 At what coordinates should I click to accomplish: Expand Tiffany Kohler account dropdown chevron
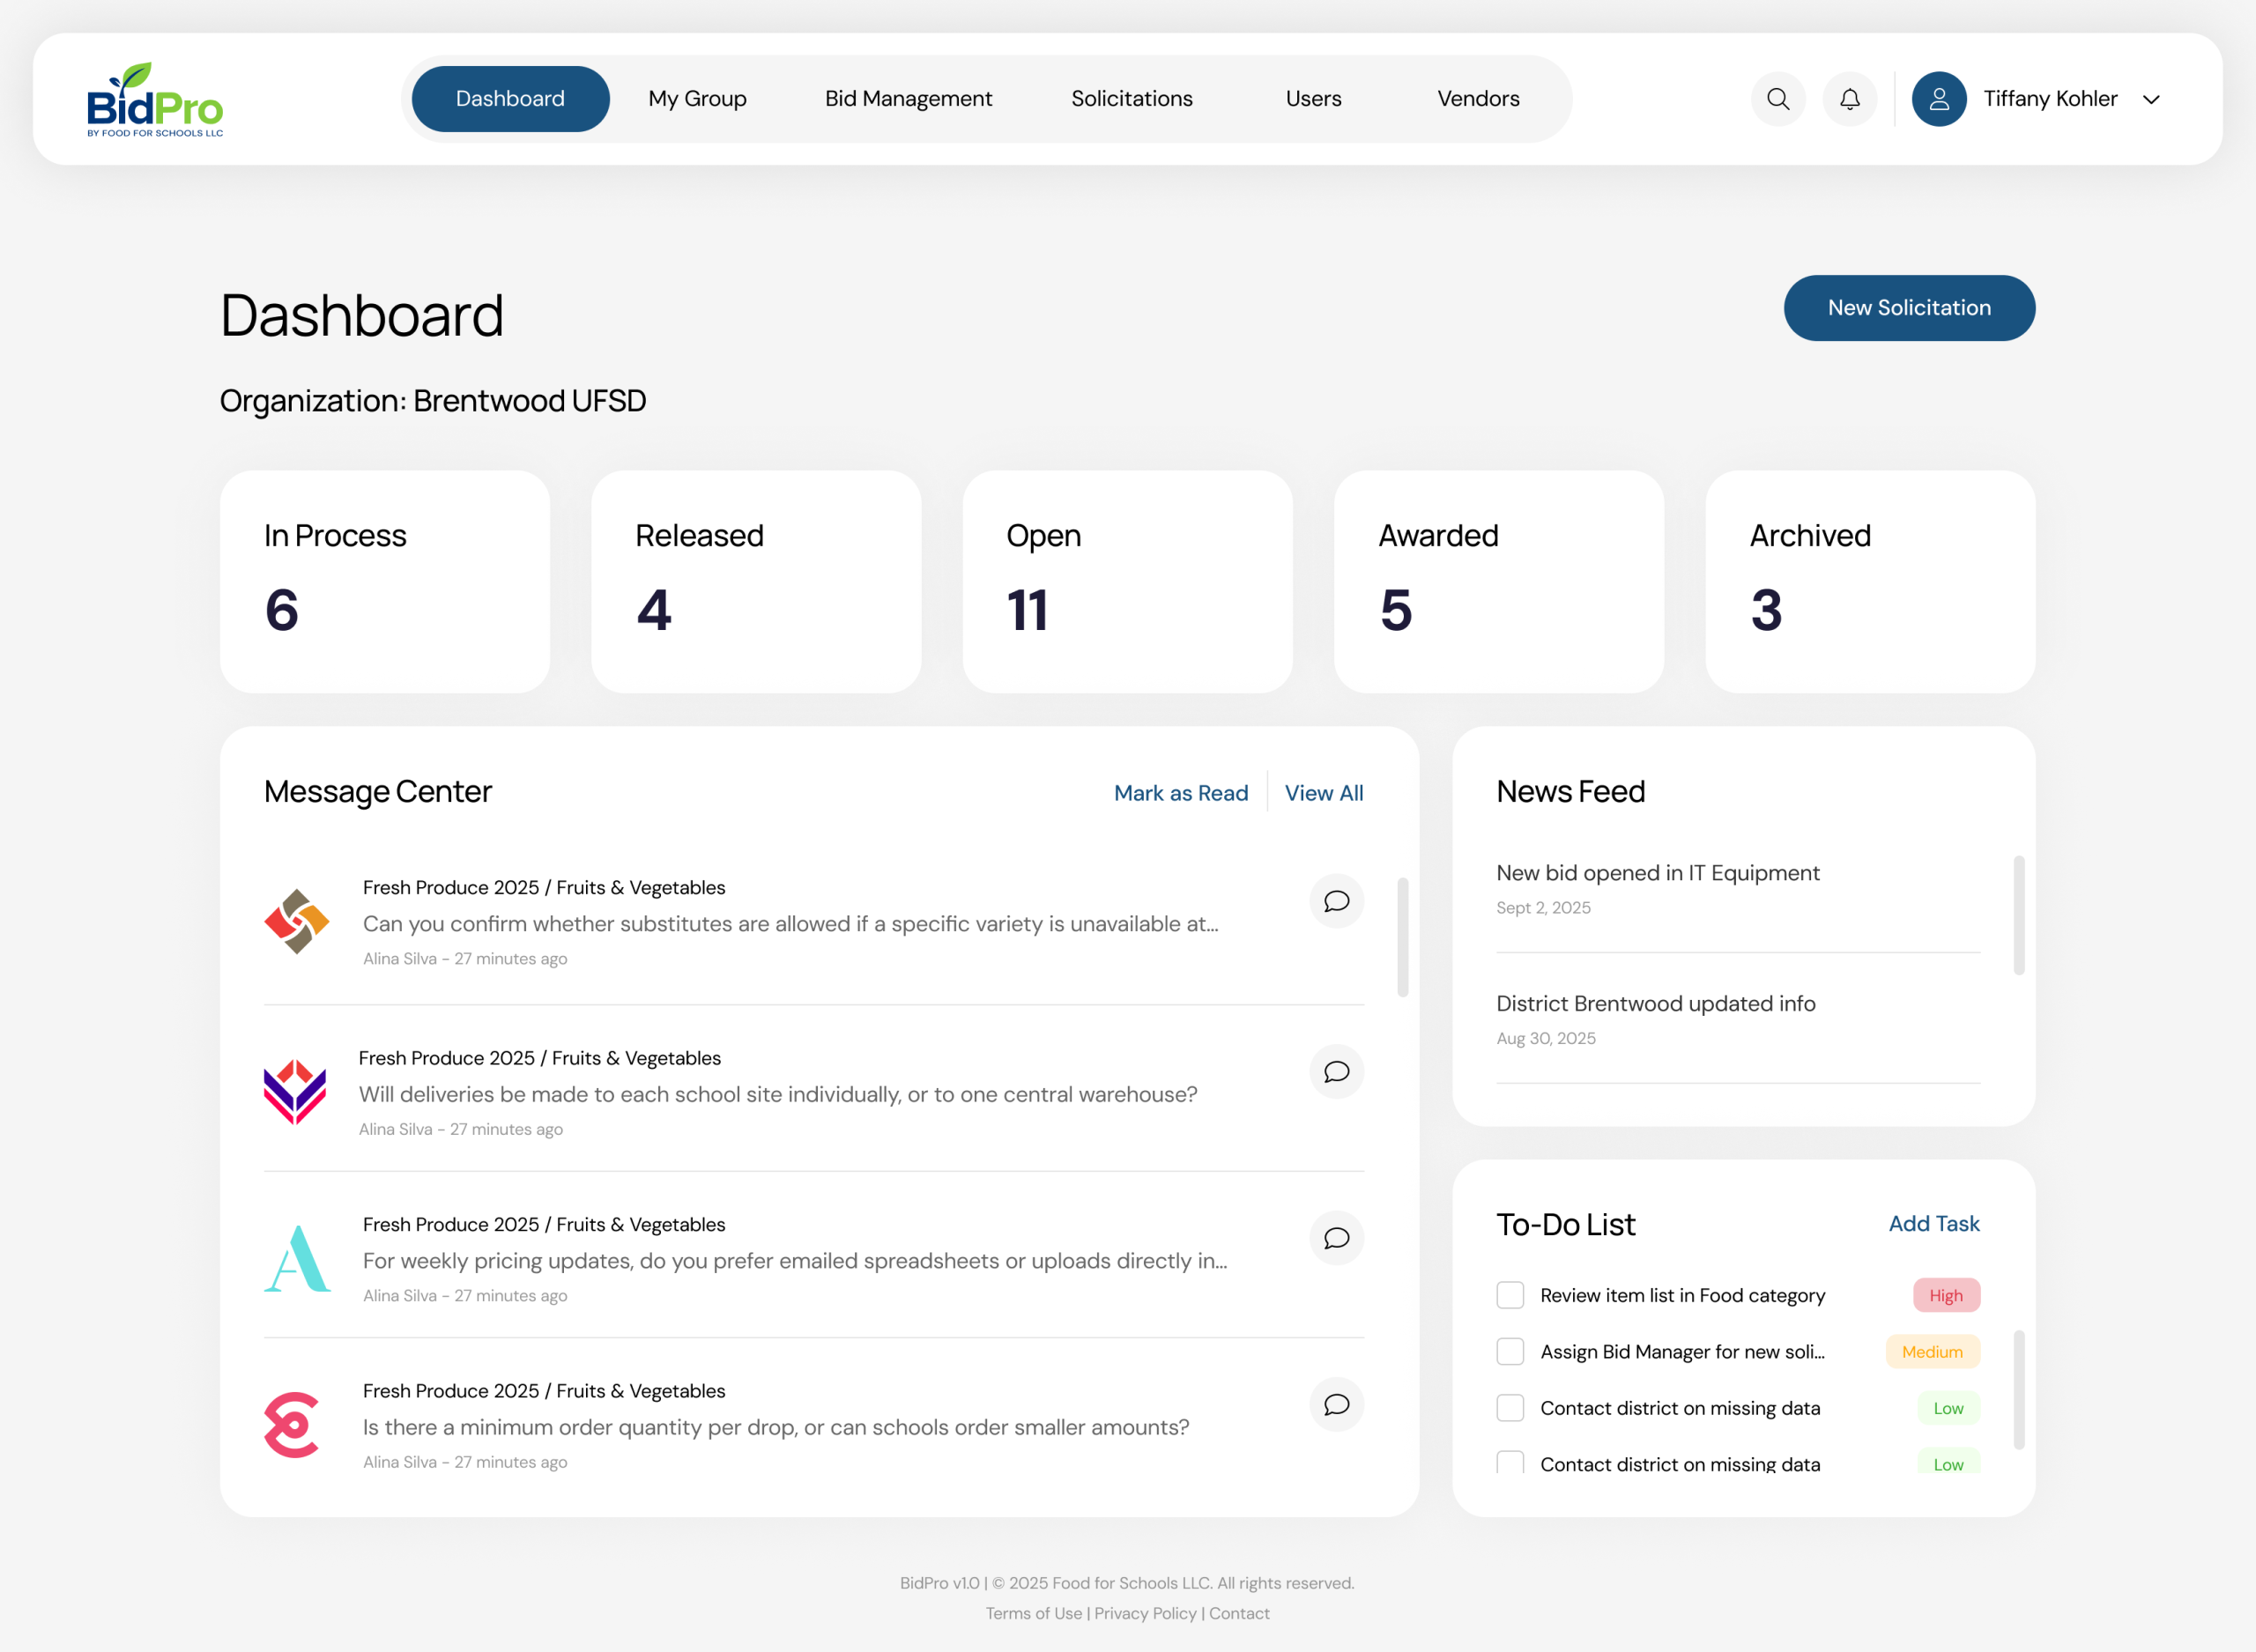2151,99
